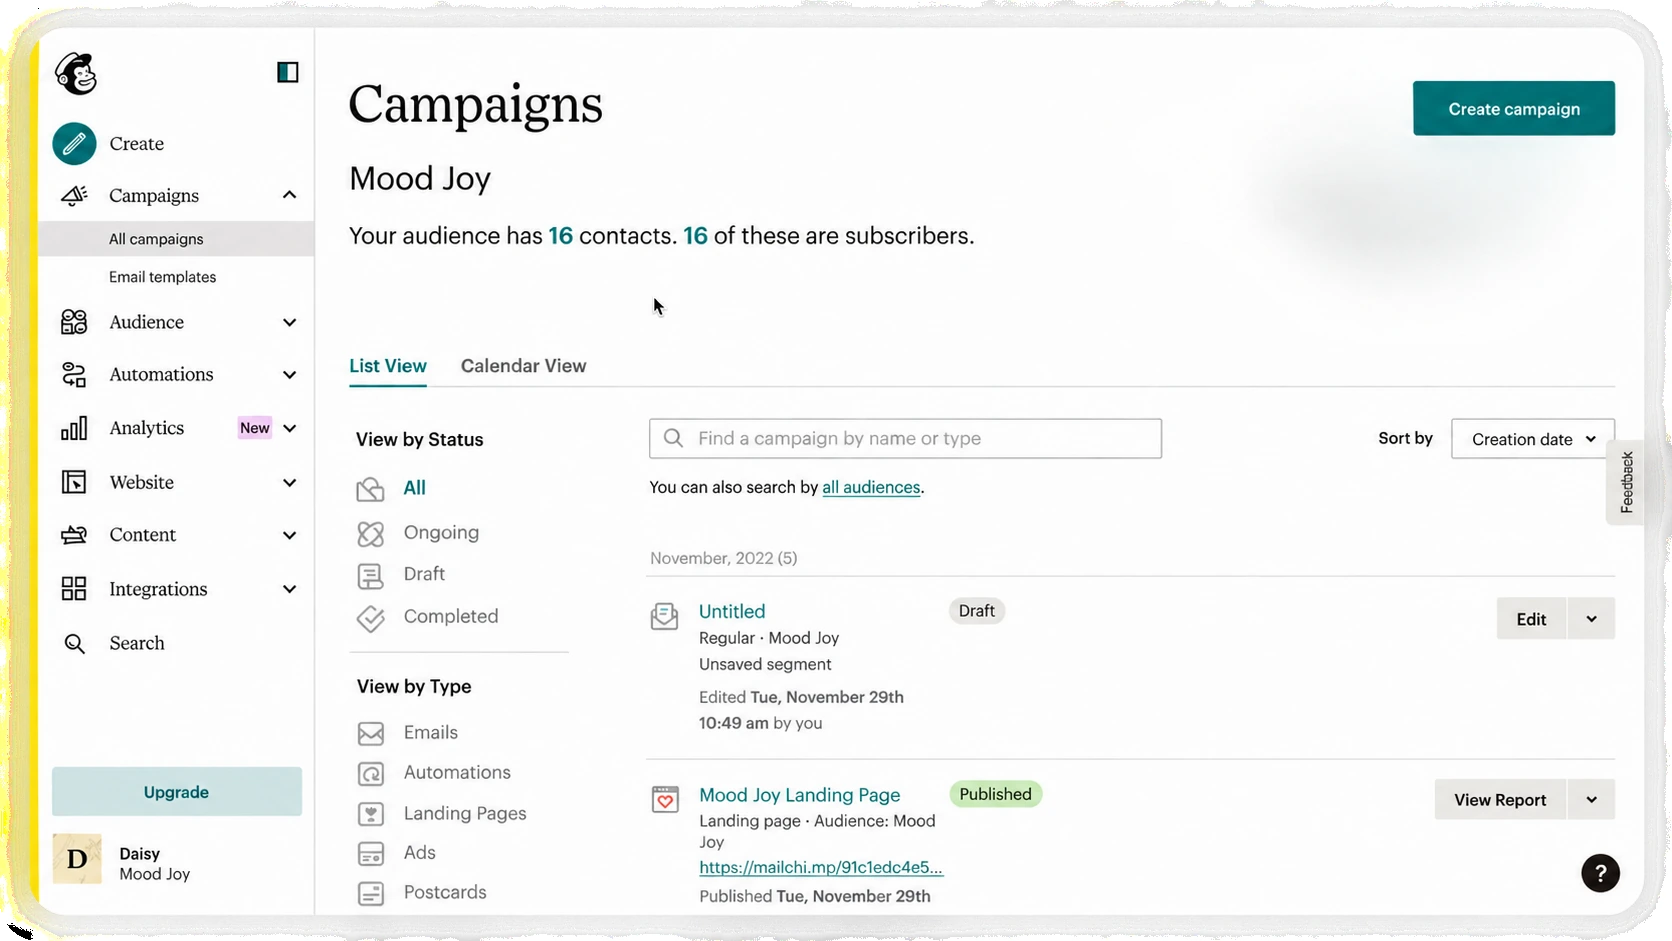Filter by Postcards type label
Viewport: 1672px width, 941px height.
(x=445, y=893)
